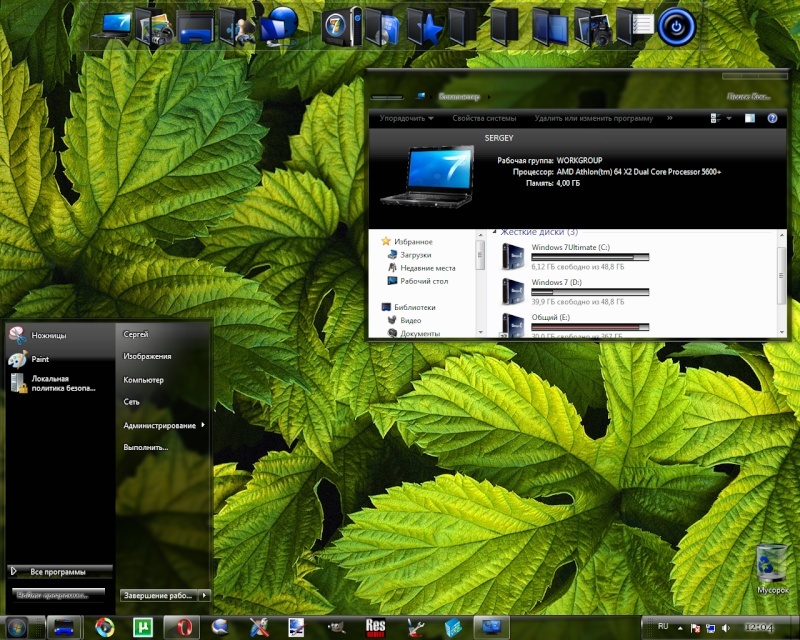
Task: Open the laptop Computer icon in the top dock
Action: click(x=112, y=27)
